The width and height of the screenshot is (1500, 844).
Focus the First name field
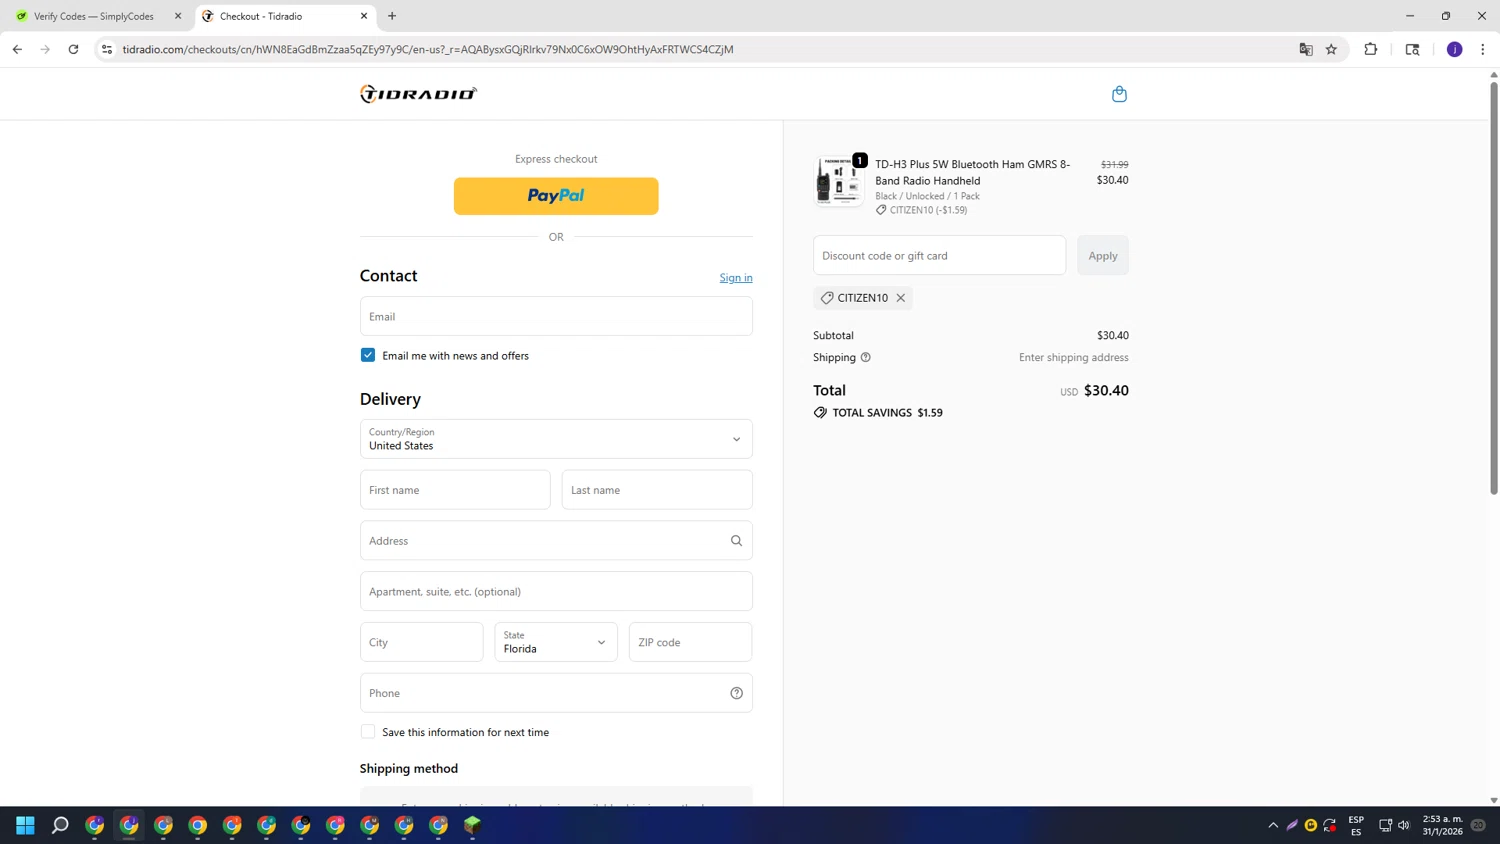[x=455, y=490]
